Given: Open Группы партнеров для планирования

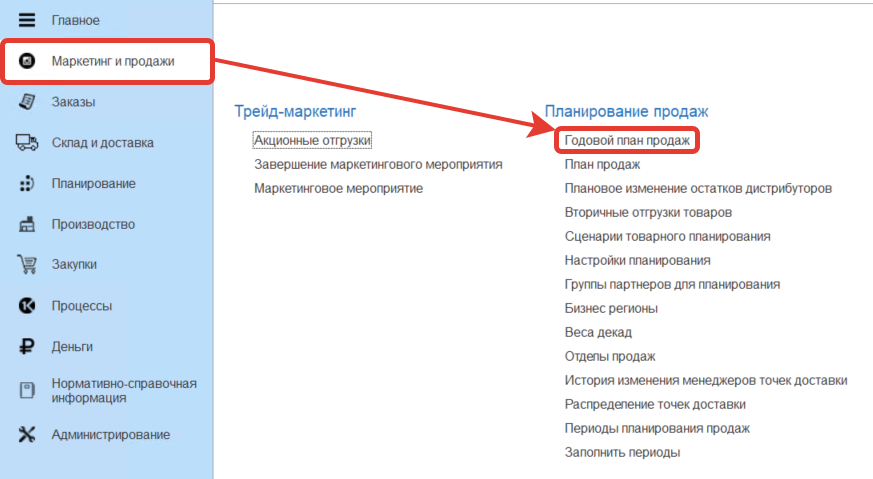Looking at the screenshot, I should [672, 284].
